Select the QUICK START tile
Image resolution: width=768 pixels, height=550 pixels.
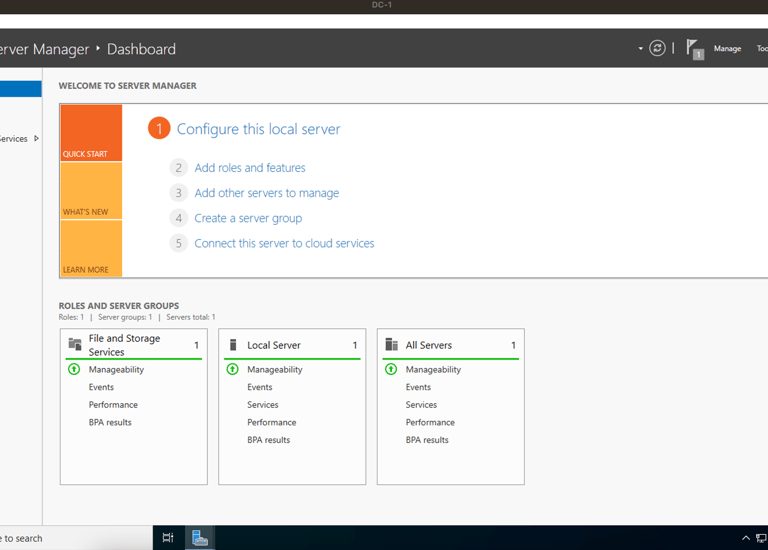(x=91, y=133)
